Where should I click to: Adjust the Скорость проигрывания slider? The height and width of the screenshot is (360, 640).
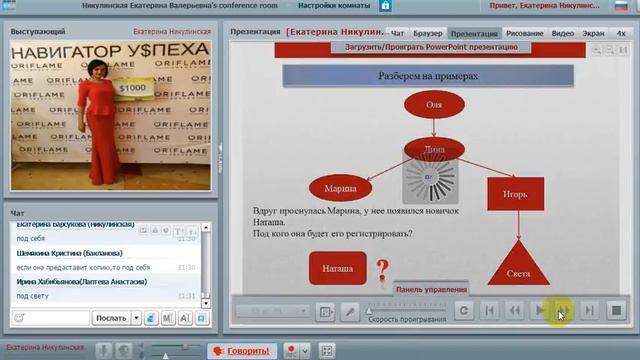[369, 311]
